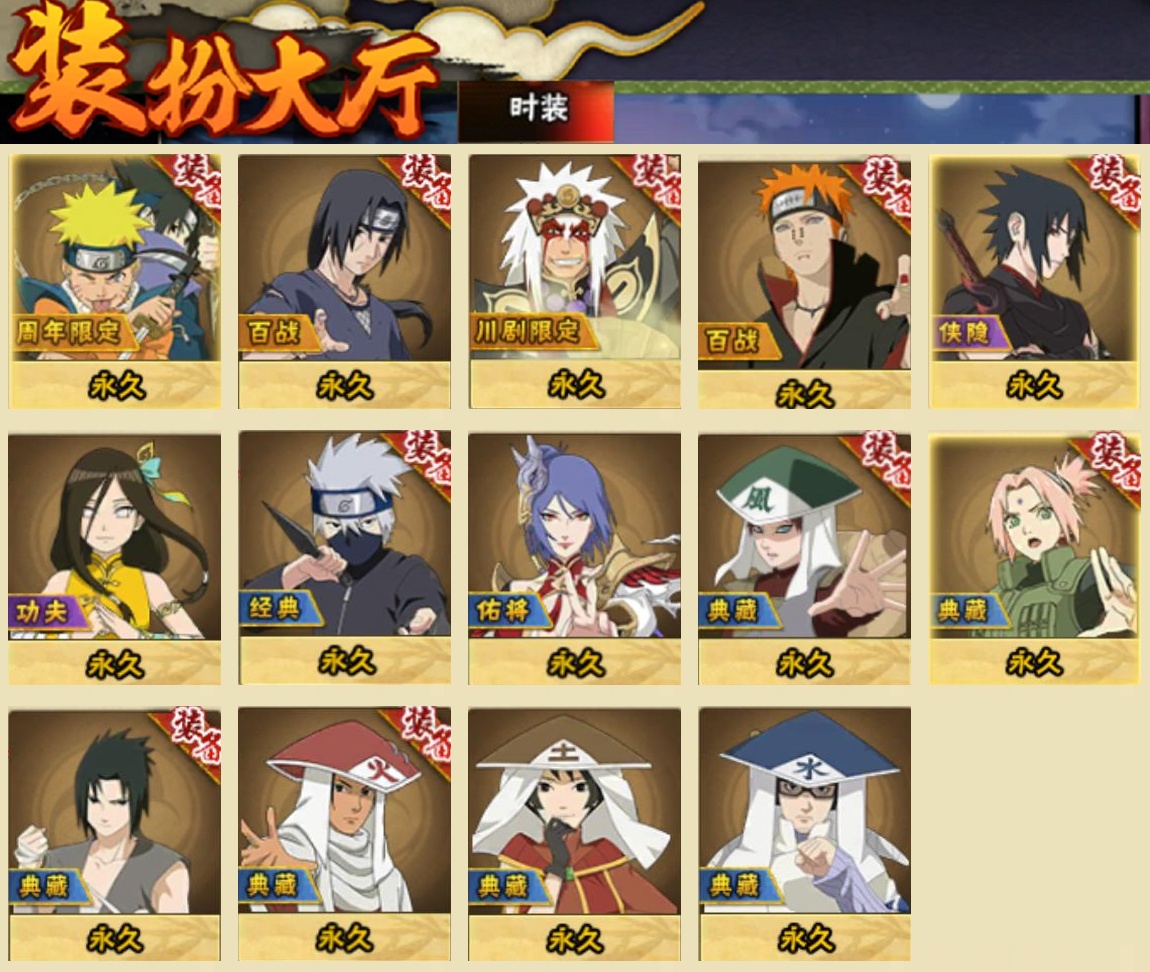Viewport: 1150px width, 972px height.
Task: Select the 典藏 costume with 土 hat
Action: pos(575,834)
